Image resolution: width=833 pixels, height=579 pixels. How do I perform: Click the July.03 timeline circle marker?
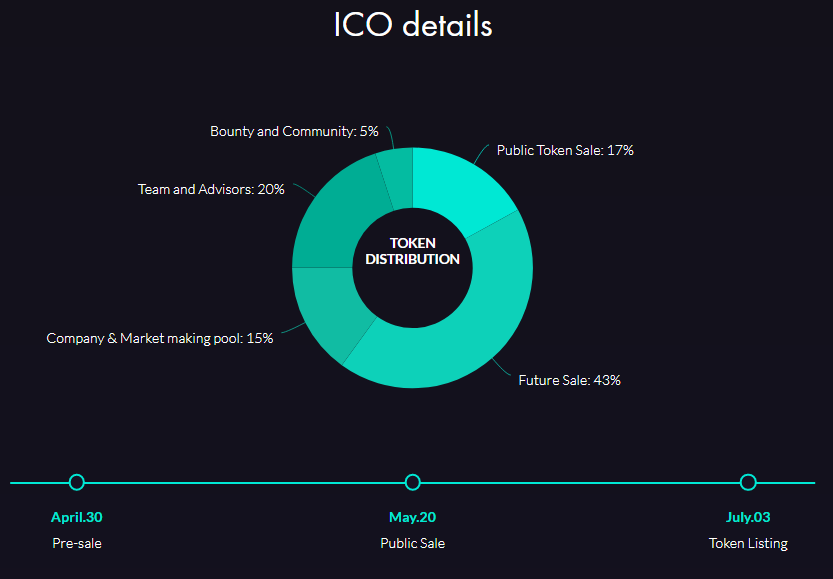click(x=748, y=483)
